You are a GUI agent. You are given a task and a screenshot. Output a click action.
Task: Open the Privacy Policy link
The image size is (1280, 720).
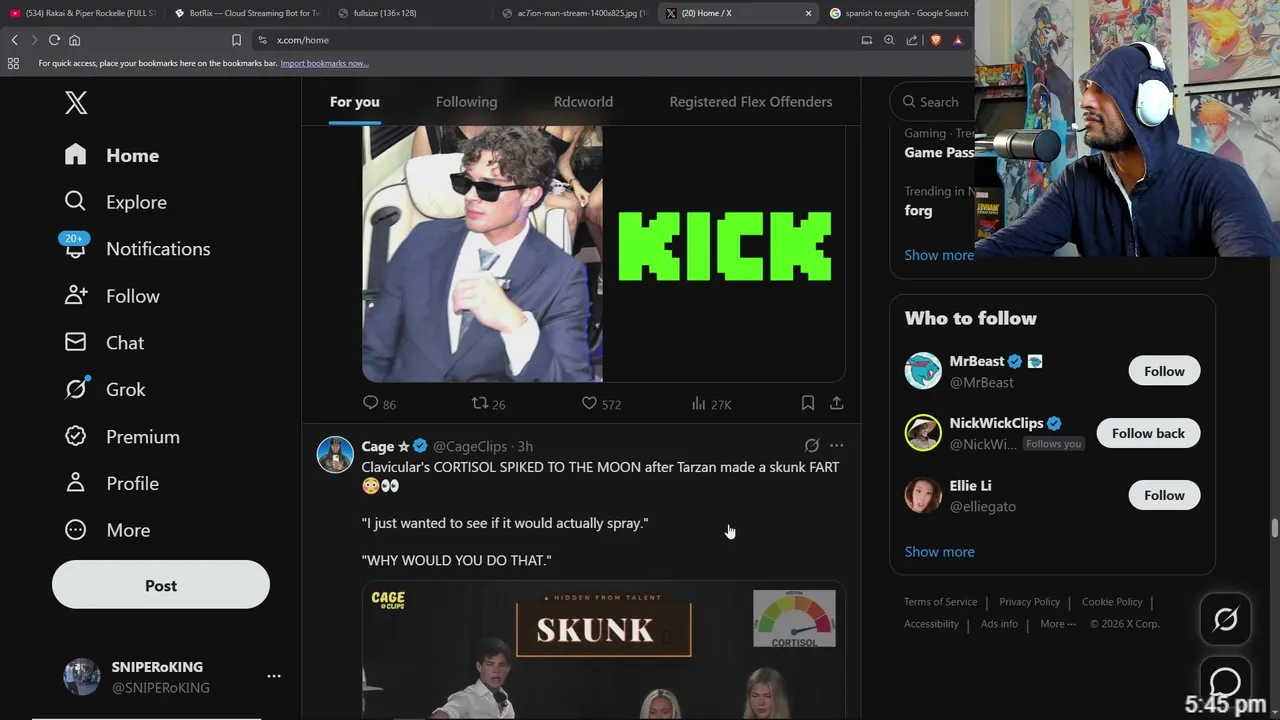pyautogui.click(x=1029, y=602)
